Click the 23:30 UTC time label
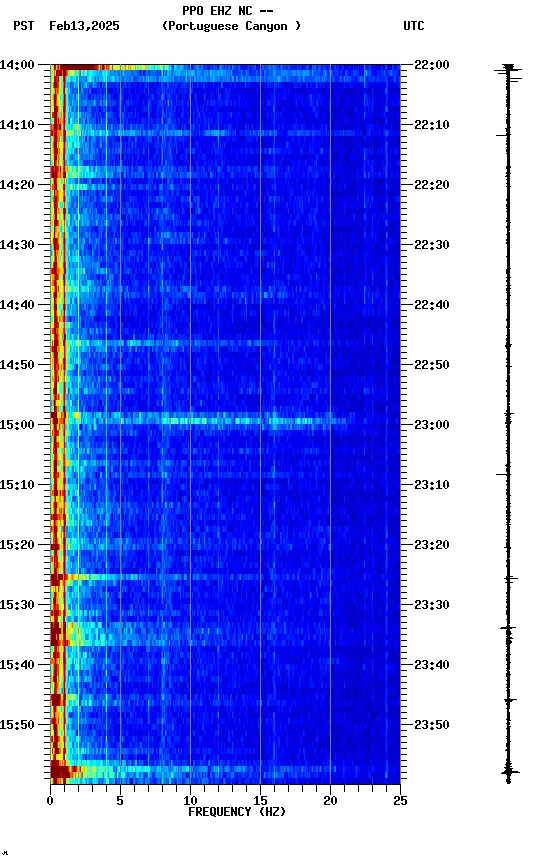 432,606
